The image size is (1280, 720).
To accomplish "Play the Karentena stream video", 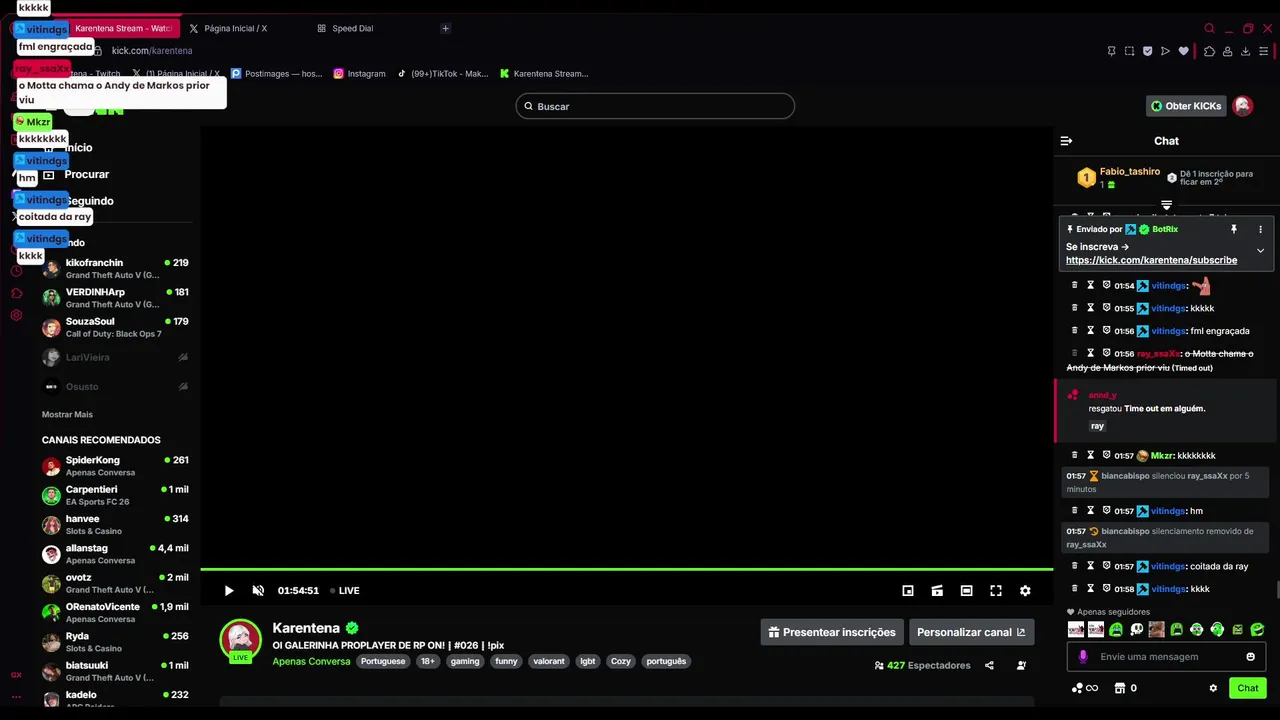I will click(229, 591).
